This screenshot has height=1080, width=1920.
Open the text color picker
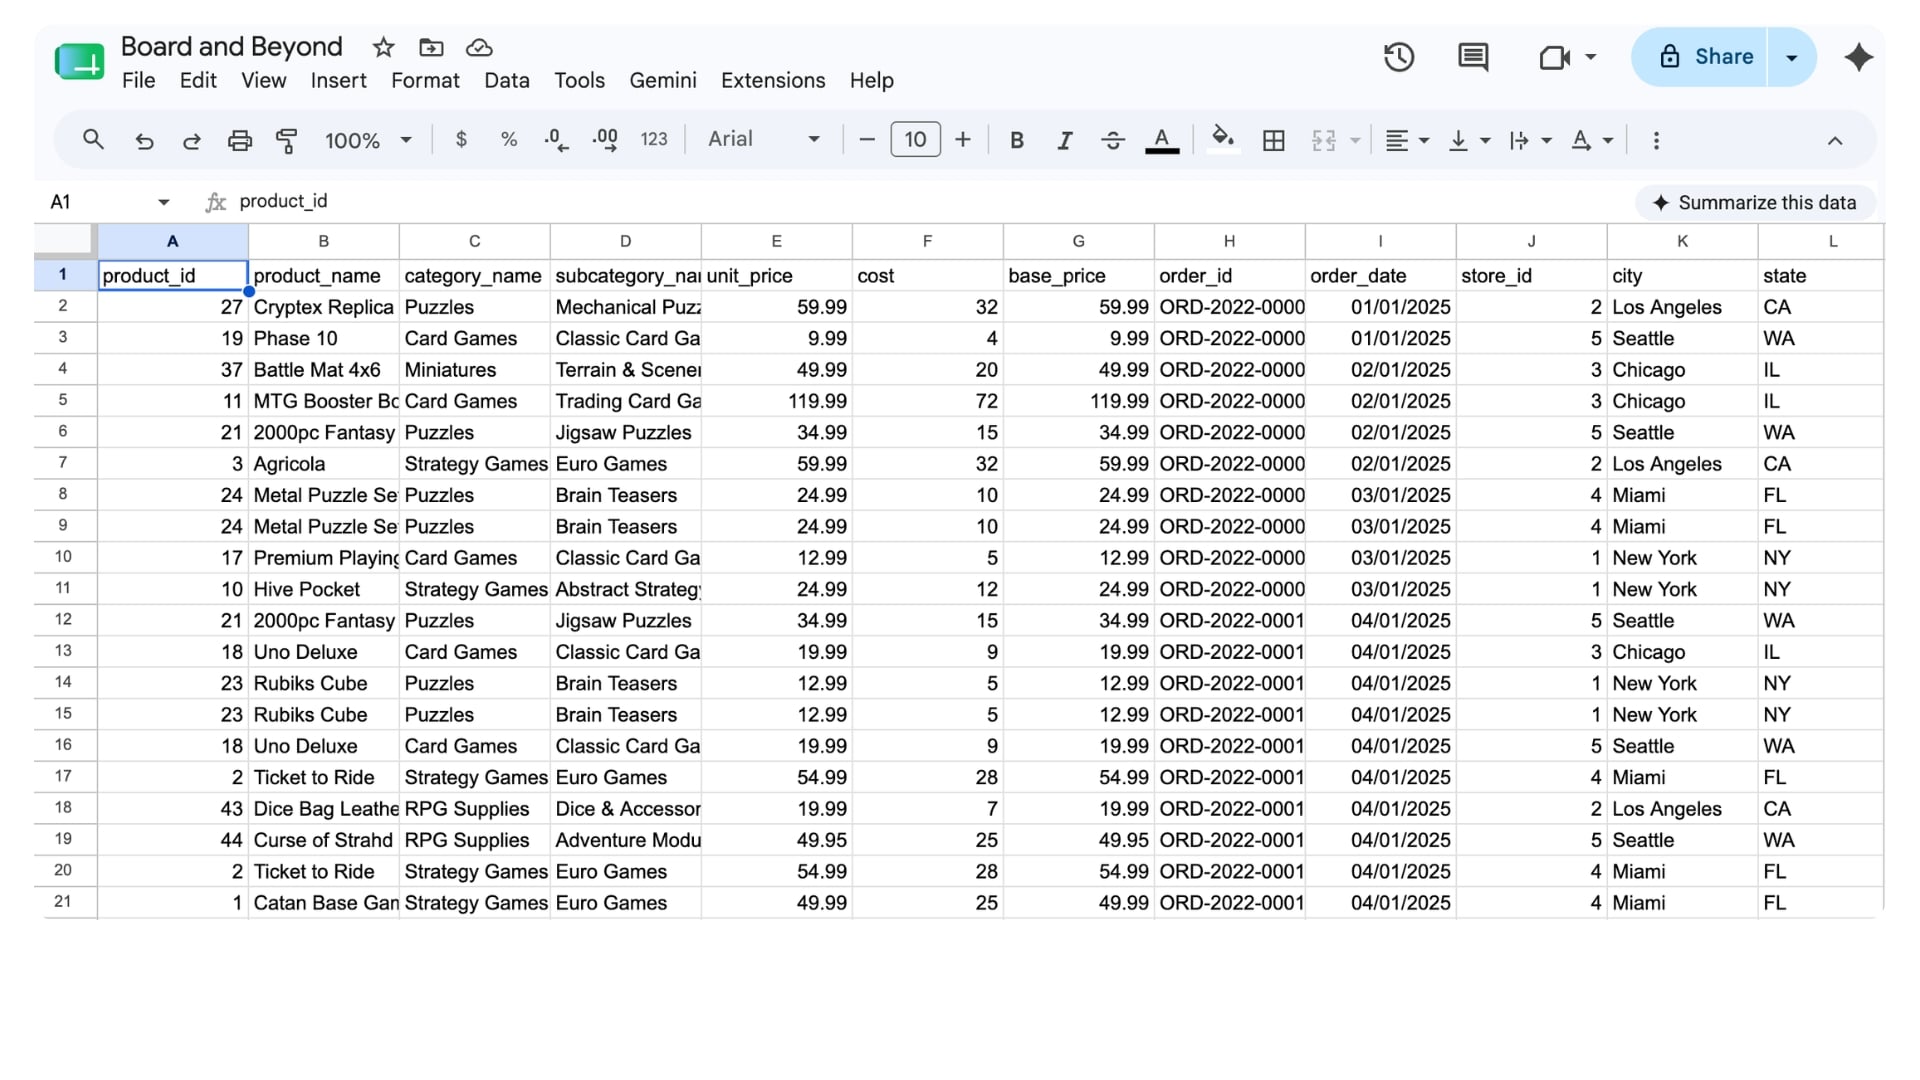pos(1162,140)
